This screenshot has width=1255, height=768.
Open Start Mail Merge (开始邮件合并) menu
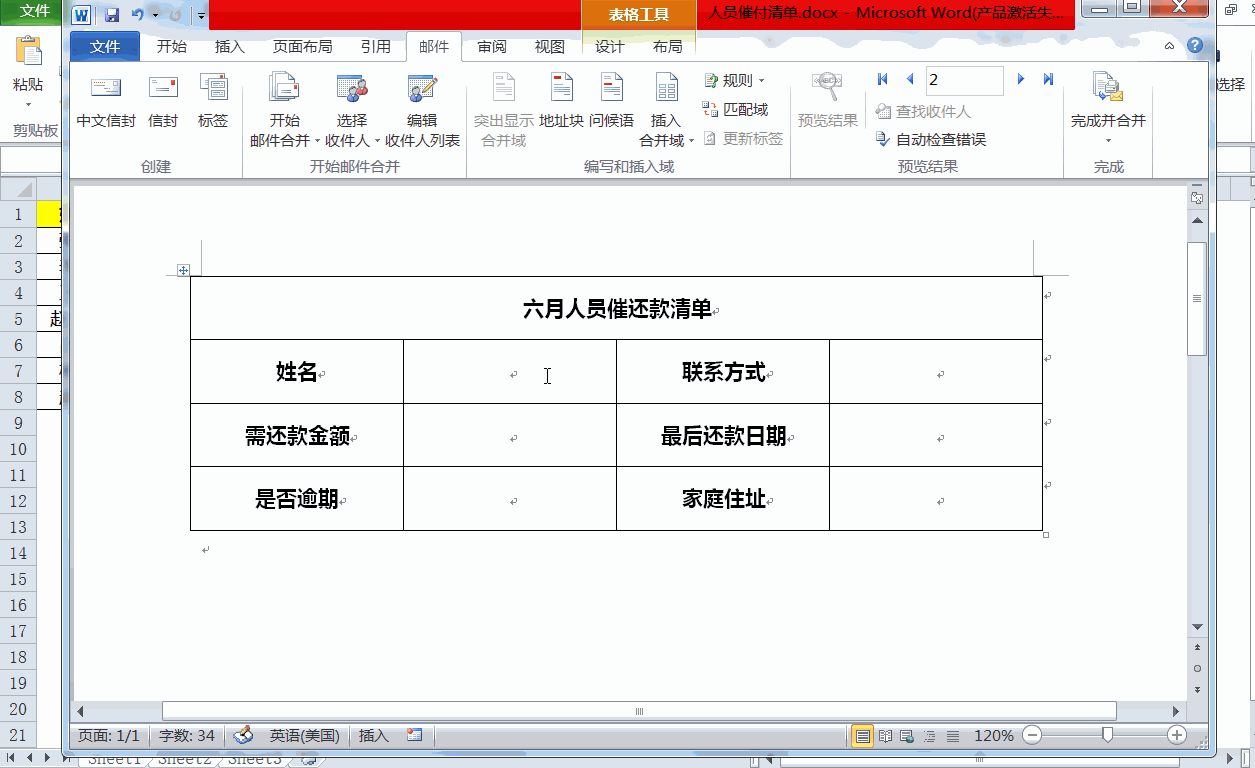(x=284, y=112)
